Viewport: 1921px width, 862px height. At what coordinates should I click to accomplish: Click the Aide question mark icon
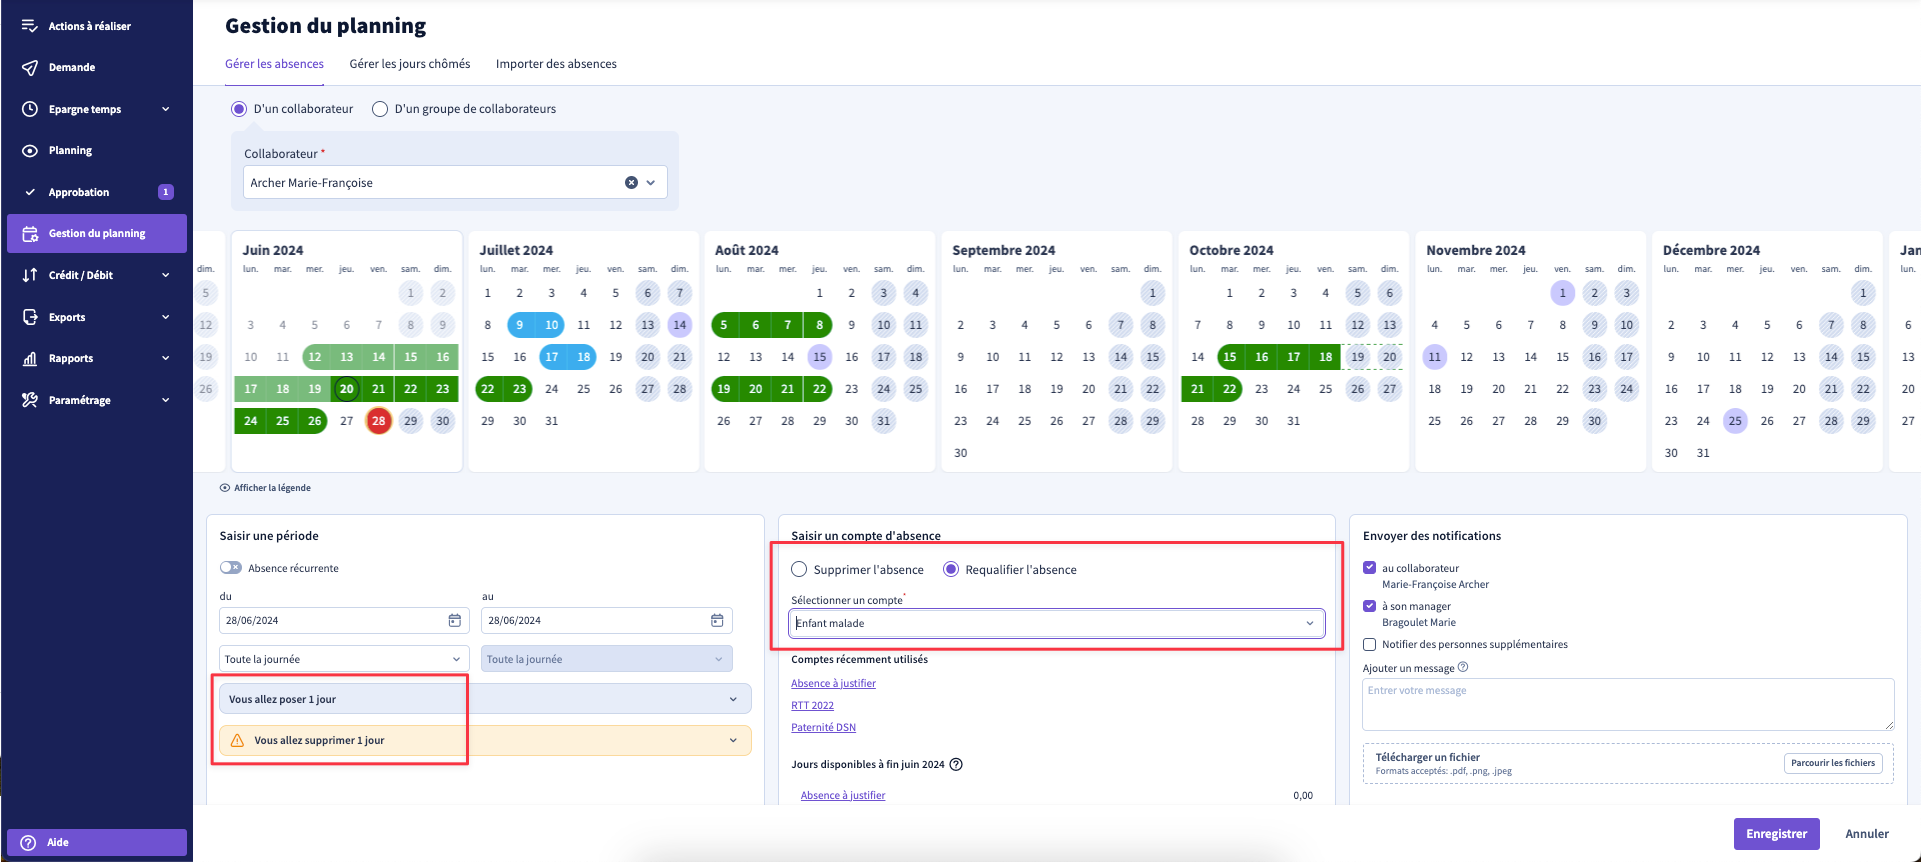click(x=28, y=842)
